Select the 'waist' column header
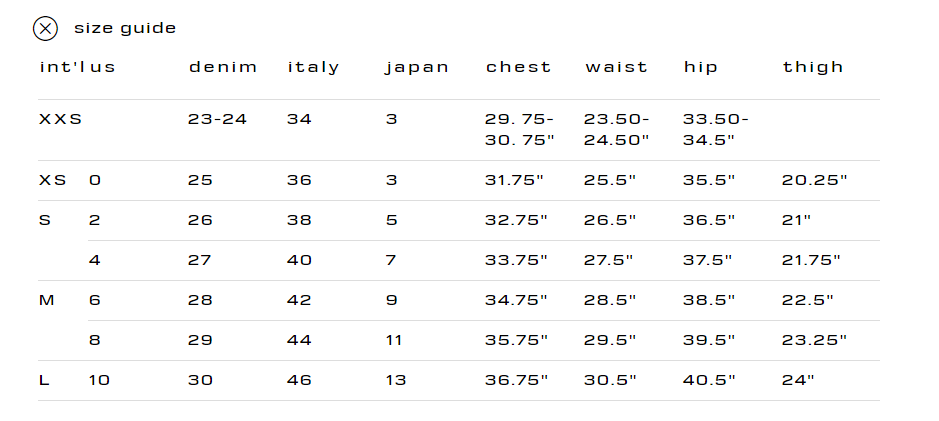The image size is (939, 421). click(616, 68)
